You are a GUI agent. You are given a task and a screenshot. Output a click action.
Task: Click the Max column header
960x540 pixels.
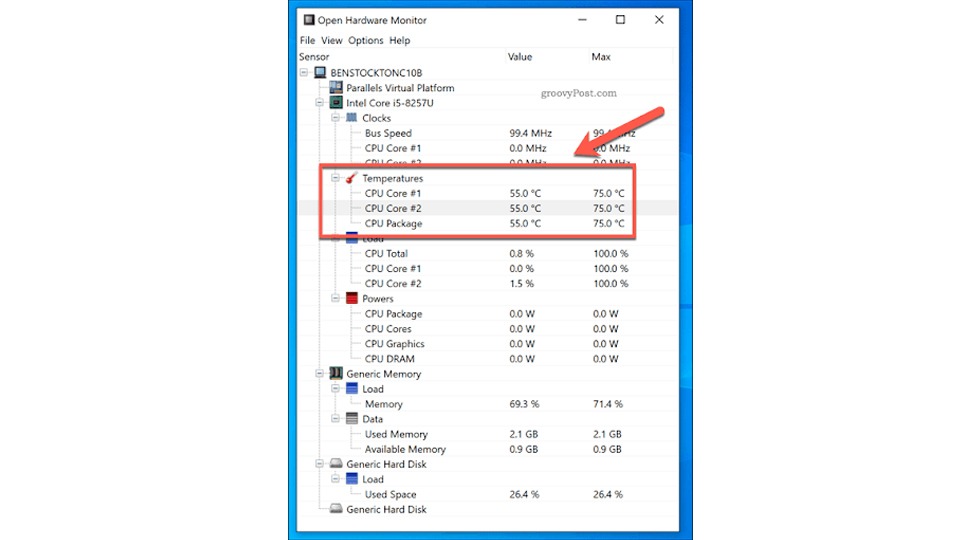[601, 57]
